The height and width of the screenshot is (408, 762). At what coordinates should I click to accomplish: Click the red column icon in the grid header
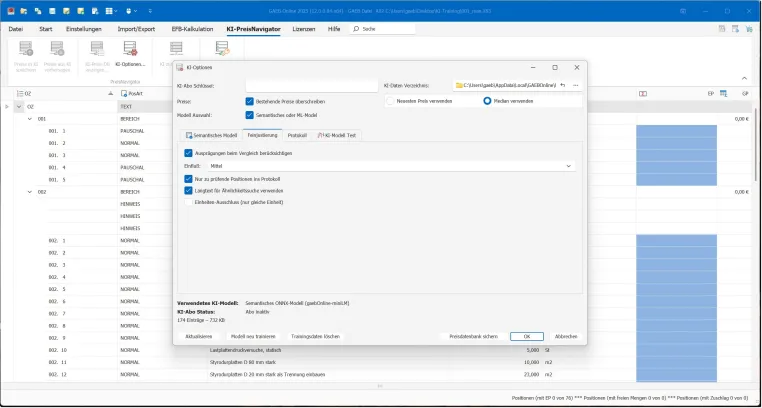click(x=643, y=94)
